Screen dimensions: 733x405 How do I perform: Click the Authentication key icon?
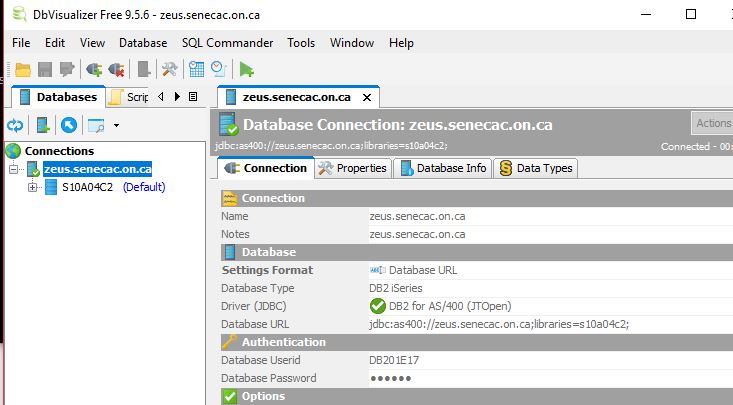(x=229, y=342)
